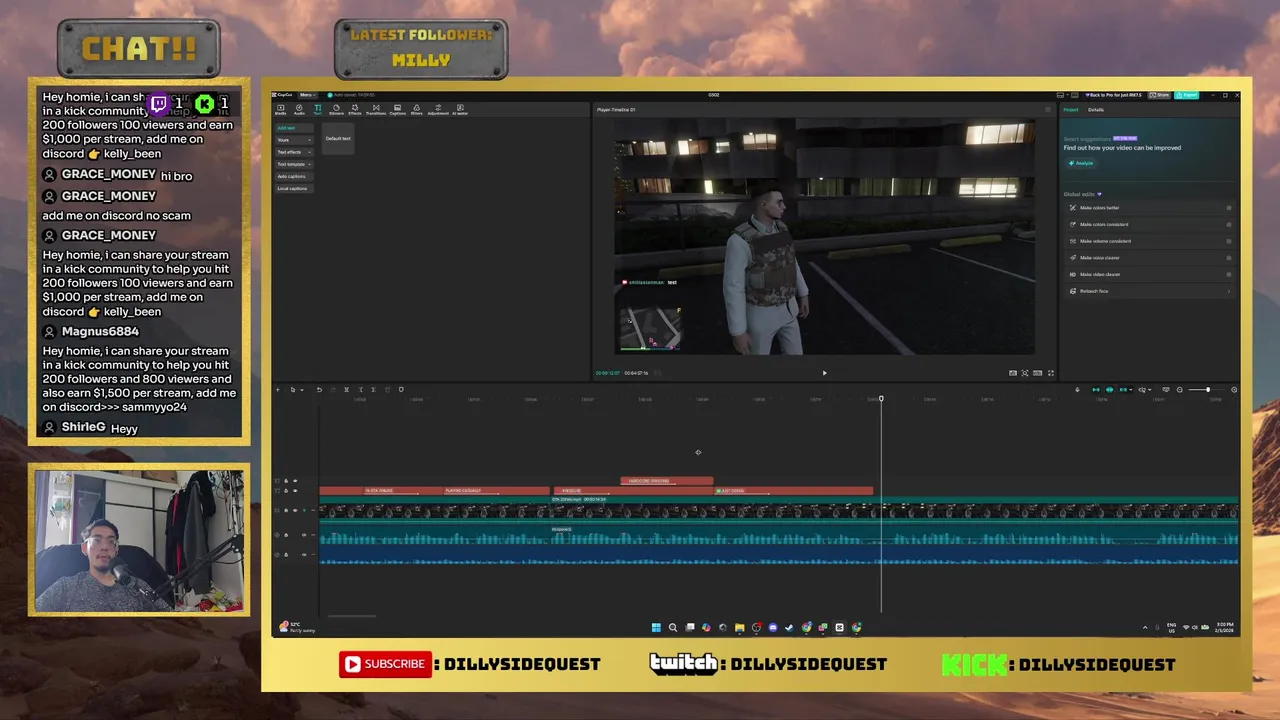Viewport: 1280px width, 720px height.
Task: Select the PLAYING CASUALLY text clip
Action: [496, 491]
